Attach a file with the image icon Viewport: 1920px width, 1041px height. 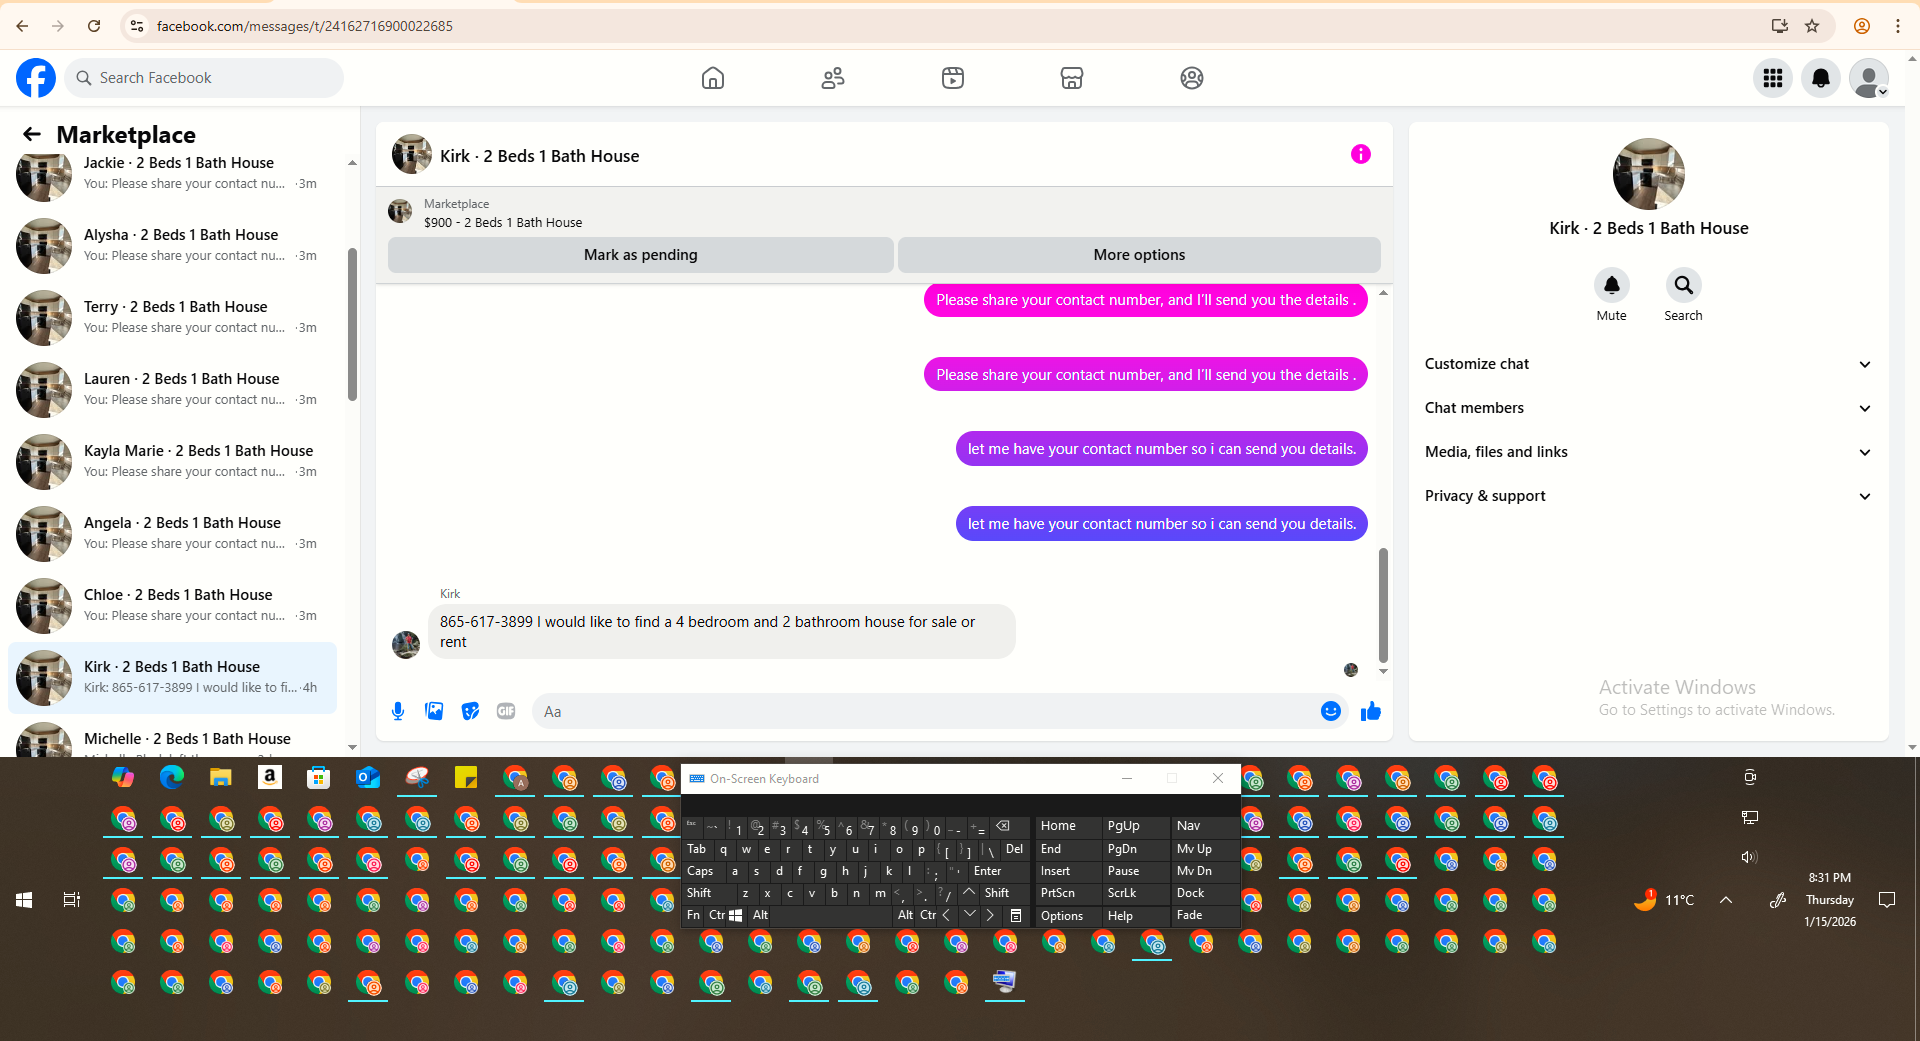[434, 711]
